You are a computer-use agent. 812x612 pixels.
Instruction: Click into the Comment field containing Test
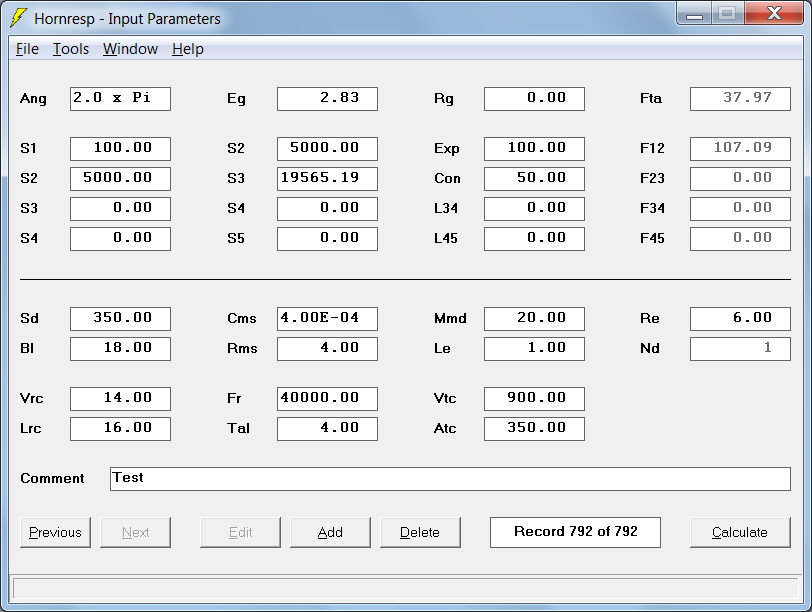[x=450, y=478]
